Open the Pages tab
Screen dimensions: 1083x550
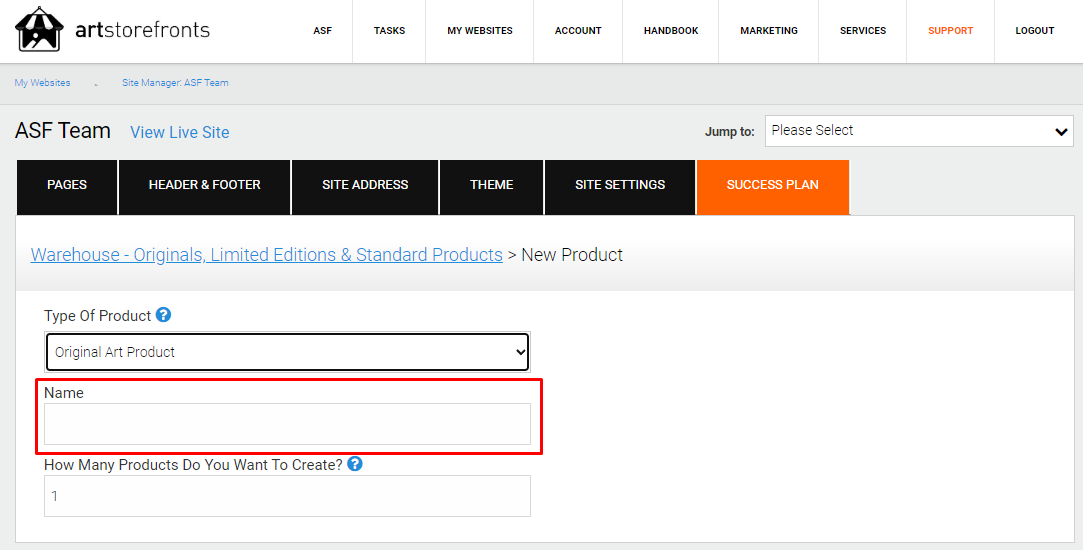[x=67, y=186]
